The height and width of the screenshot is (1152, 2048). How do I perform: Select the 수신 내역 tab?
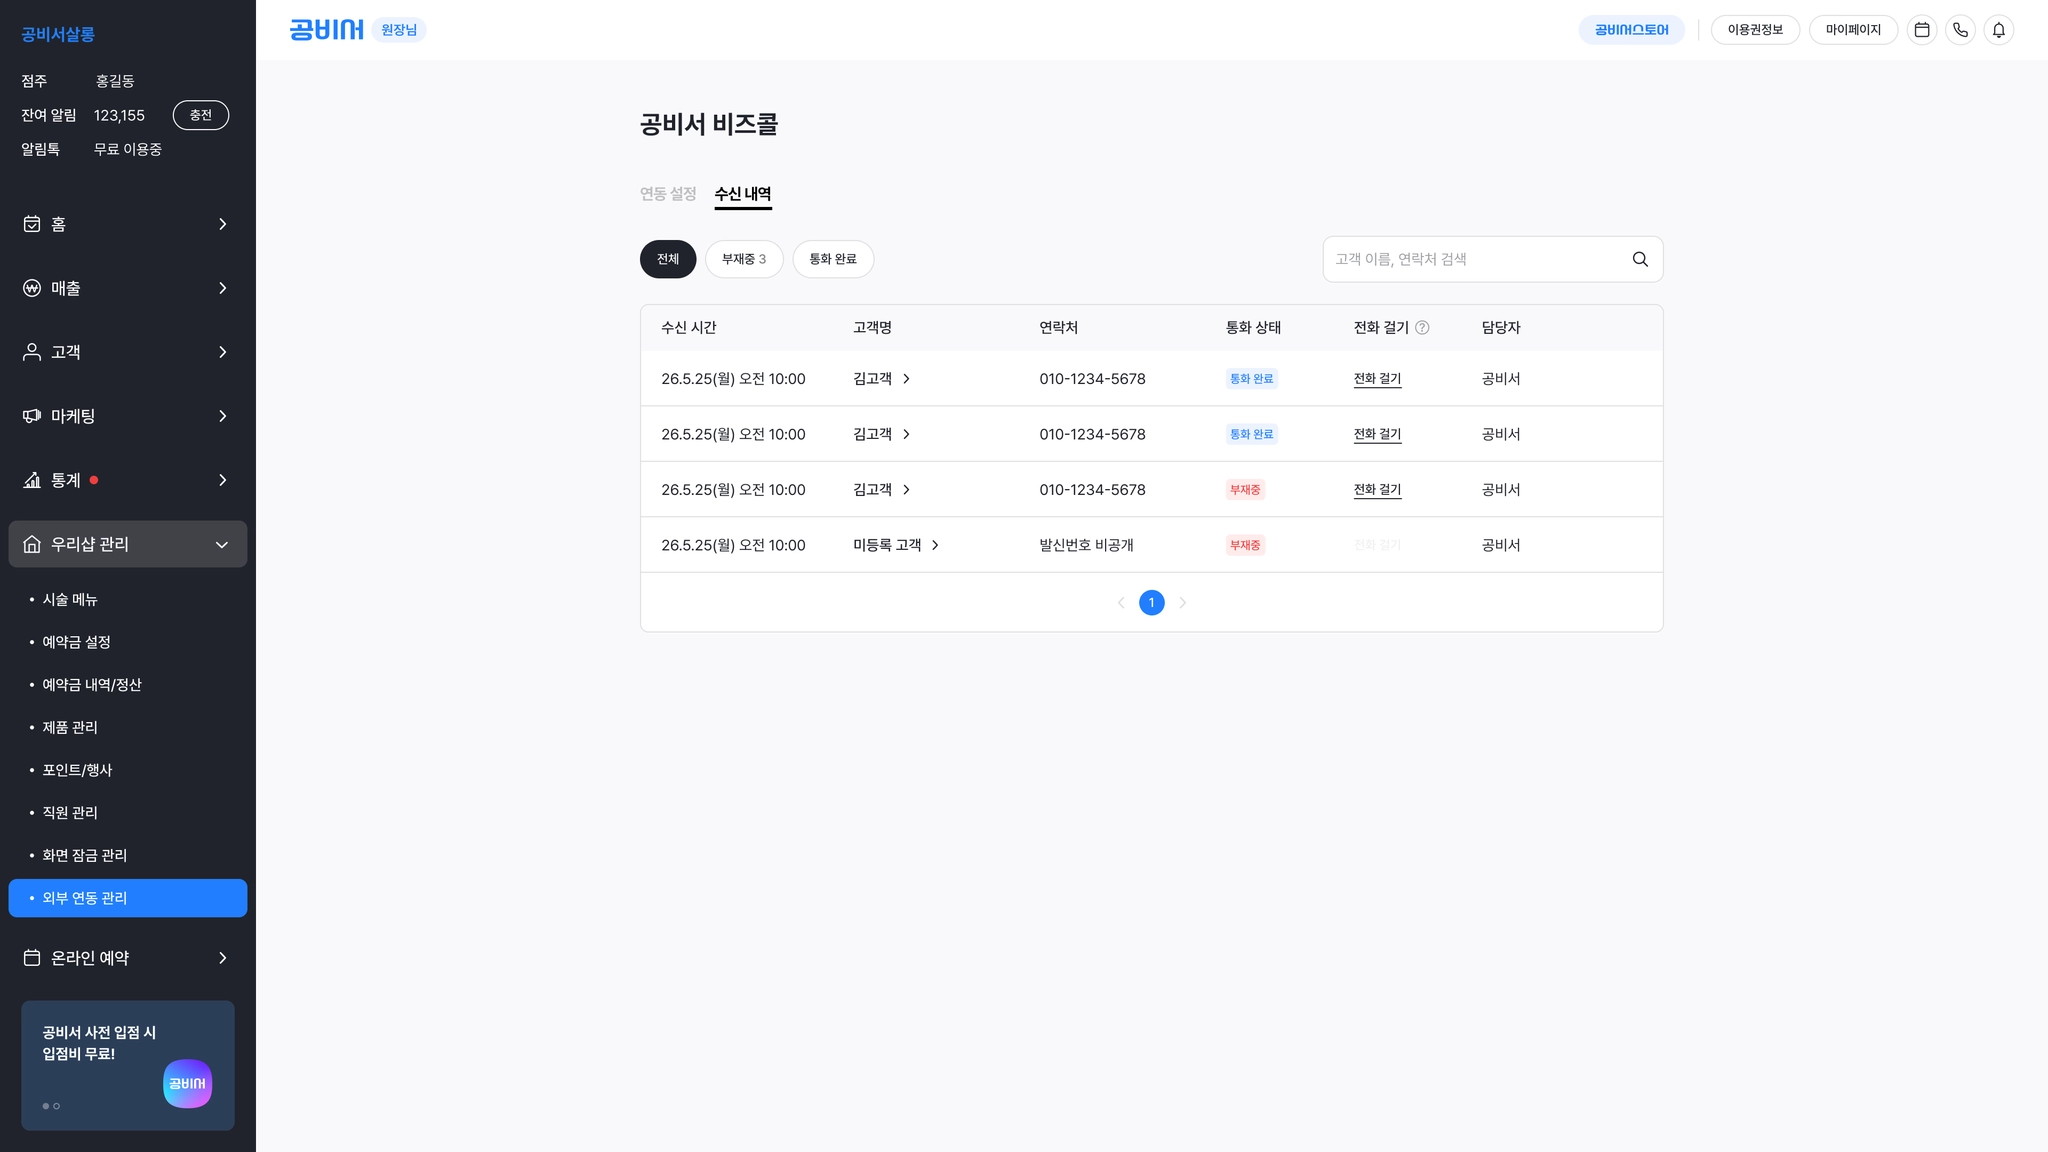pos(743,194)
